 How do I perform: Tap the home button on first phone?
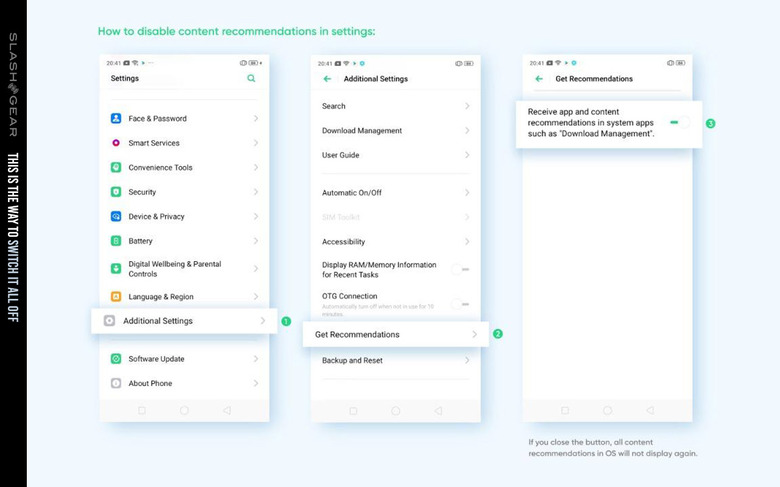coord(184,410)
